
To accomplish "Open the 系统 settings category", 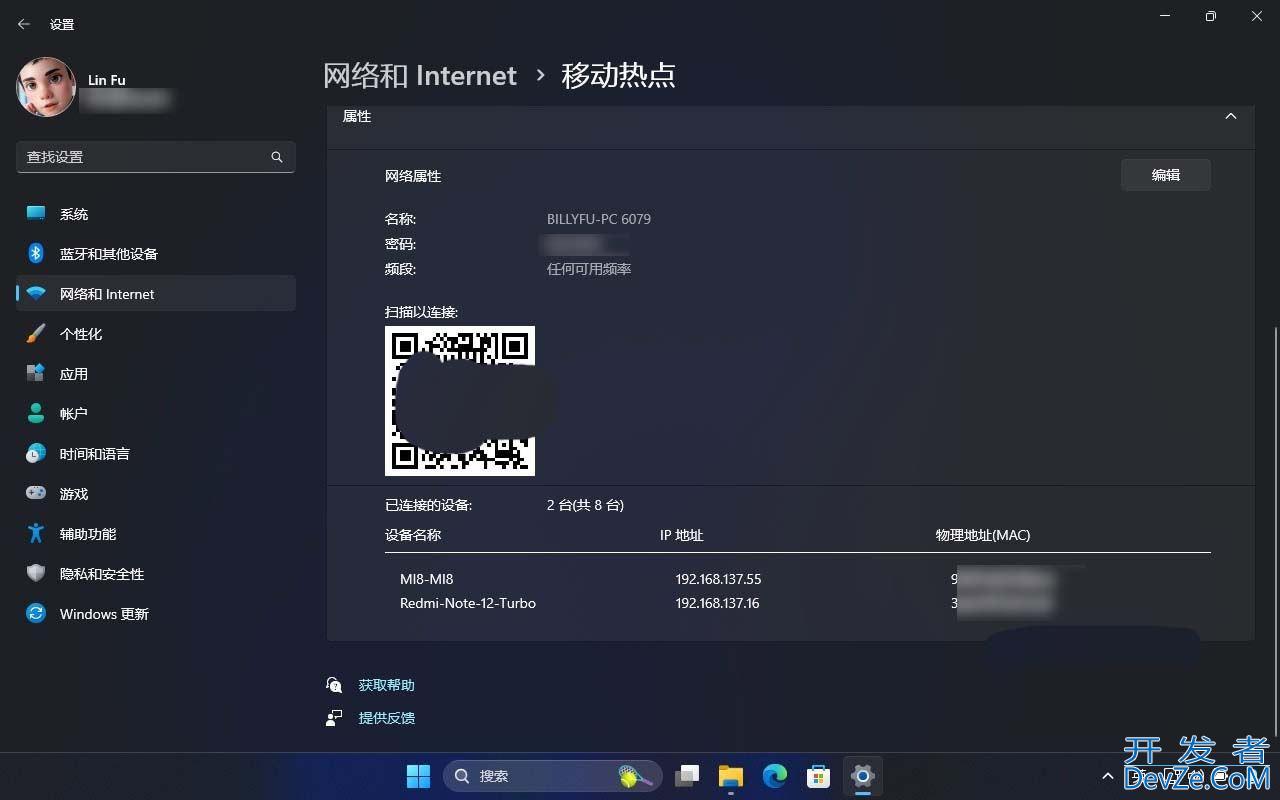I will coord(156,214).
